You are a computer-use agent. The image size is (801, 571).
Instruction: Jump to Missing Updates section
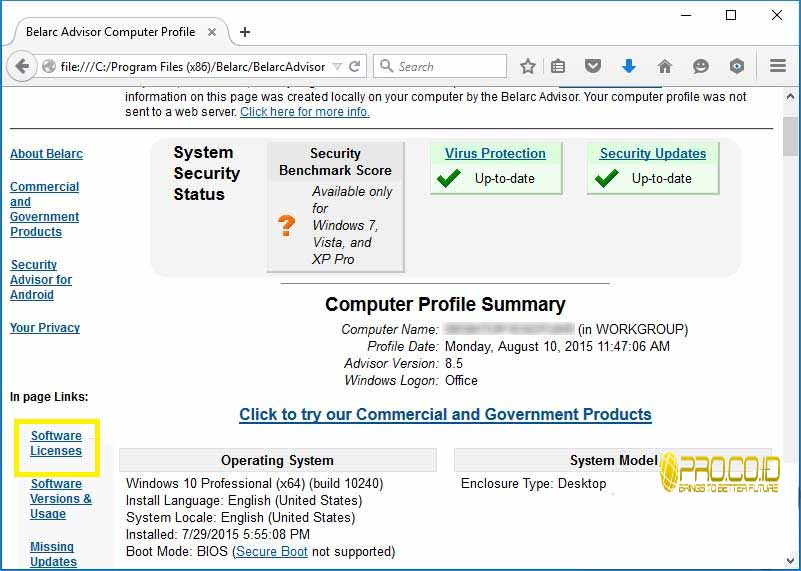pyautogui.click(x=53, y=554)
